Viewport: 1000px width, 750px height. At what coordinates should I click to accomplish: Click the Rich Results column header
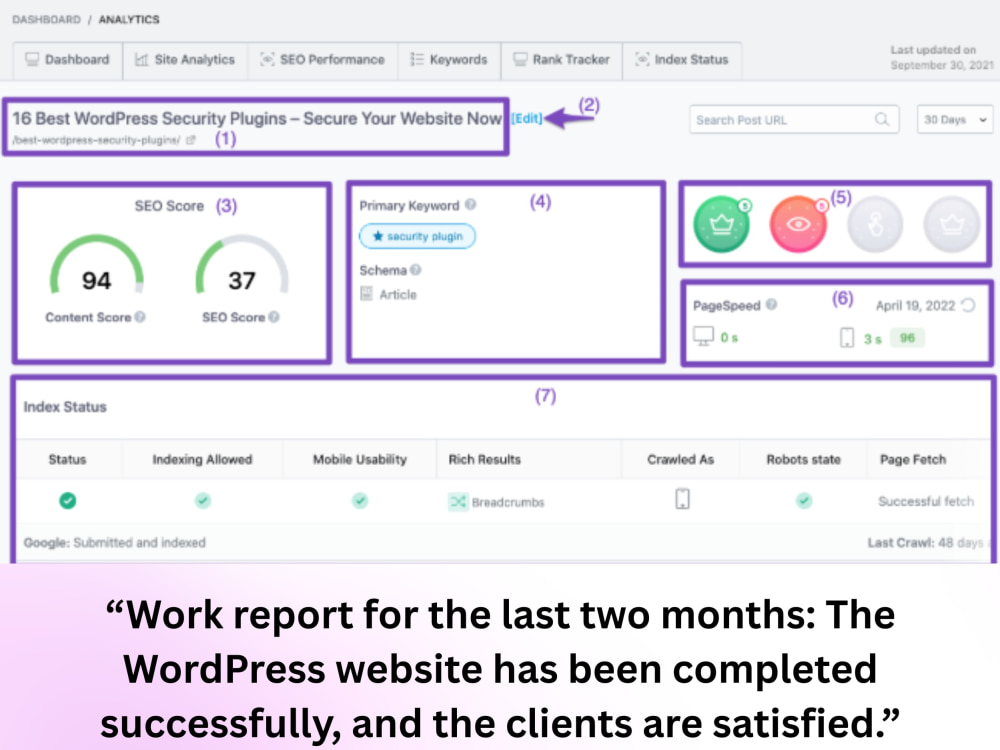coord(485,459)
